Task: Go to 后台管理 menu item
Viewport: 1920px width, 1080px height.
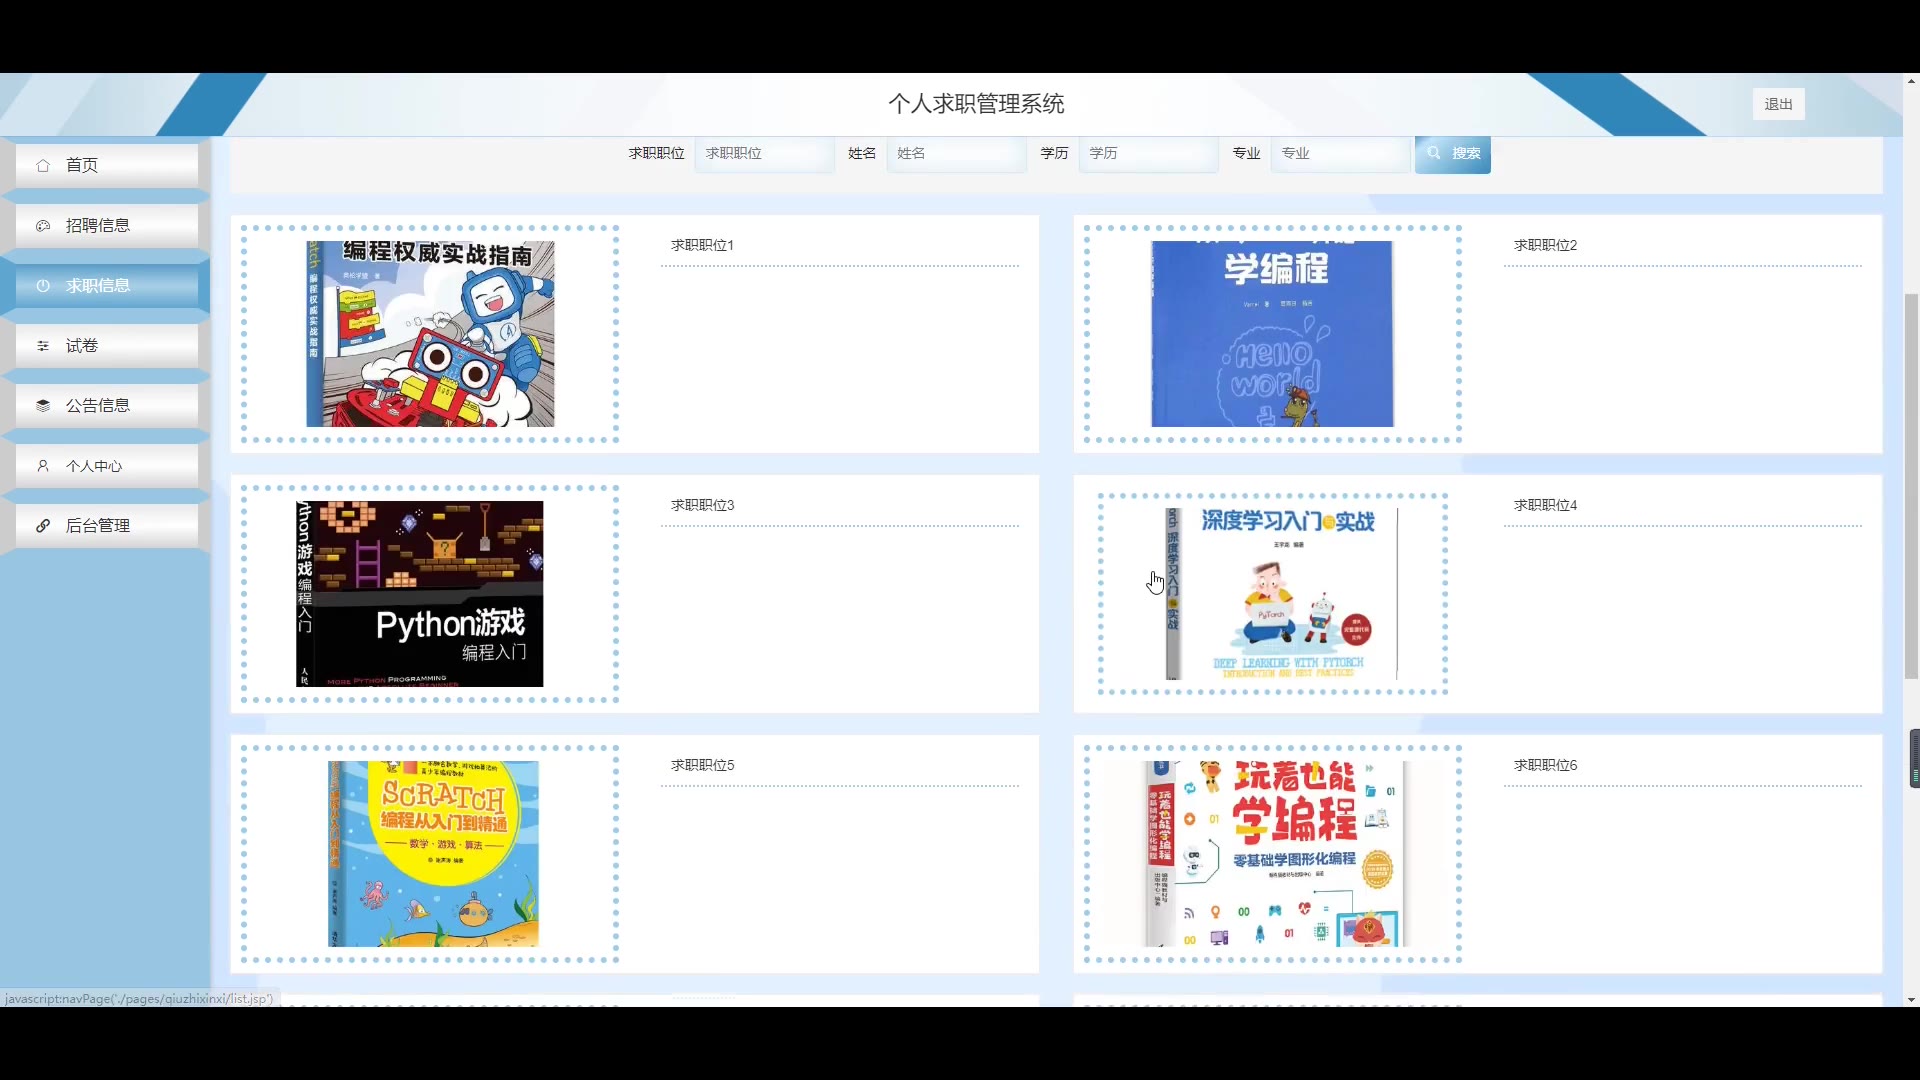Action: pyautogui.click(x=106, y=525)
